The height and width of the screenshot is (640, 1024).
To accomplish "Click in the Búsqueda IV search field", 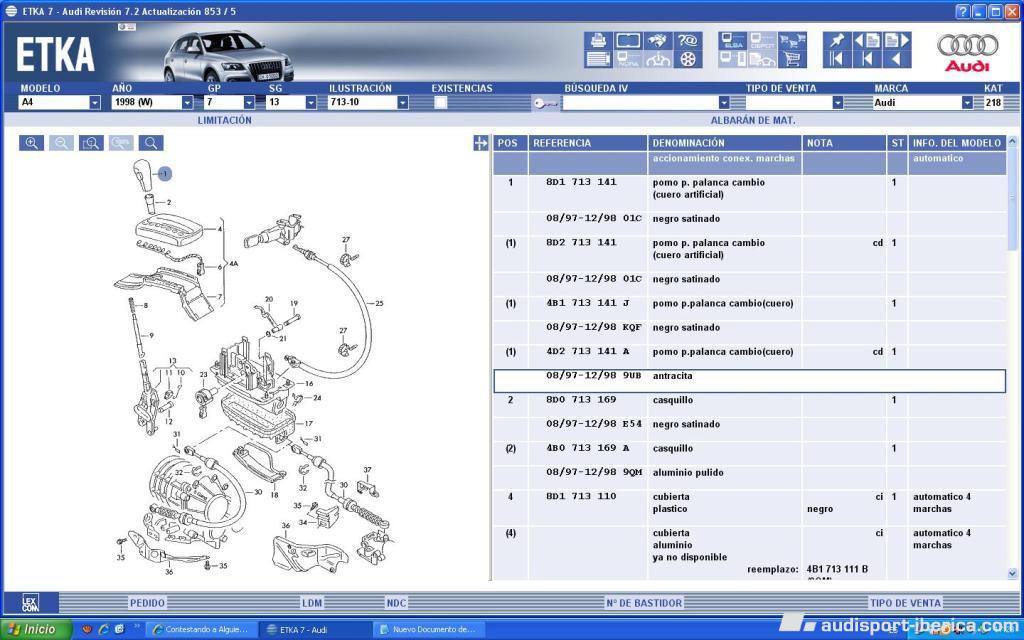I will coord(641,103).
